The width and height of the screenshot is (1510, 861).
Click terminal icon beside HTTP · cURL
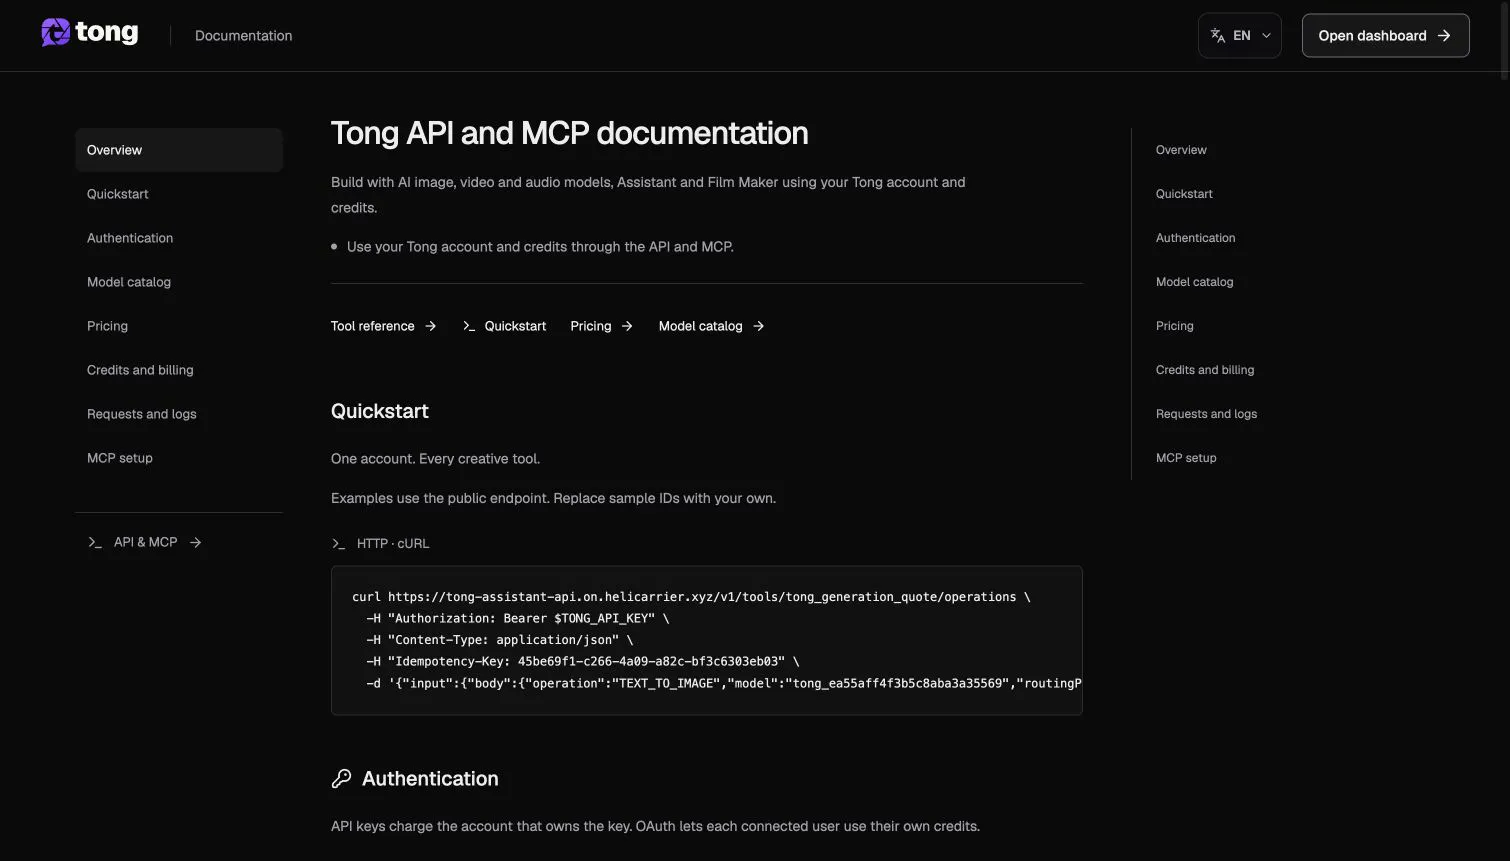point(338,544)
